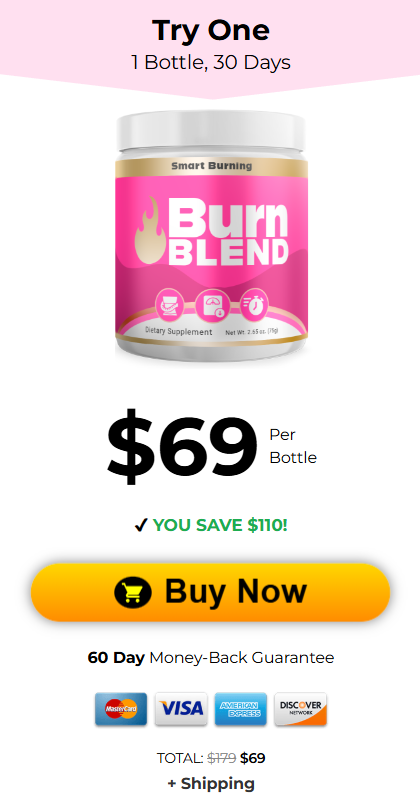Click the Buy Now button
The height and width of the screenshot is (795, 420).
point(210,592)
